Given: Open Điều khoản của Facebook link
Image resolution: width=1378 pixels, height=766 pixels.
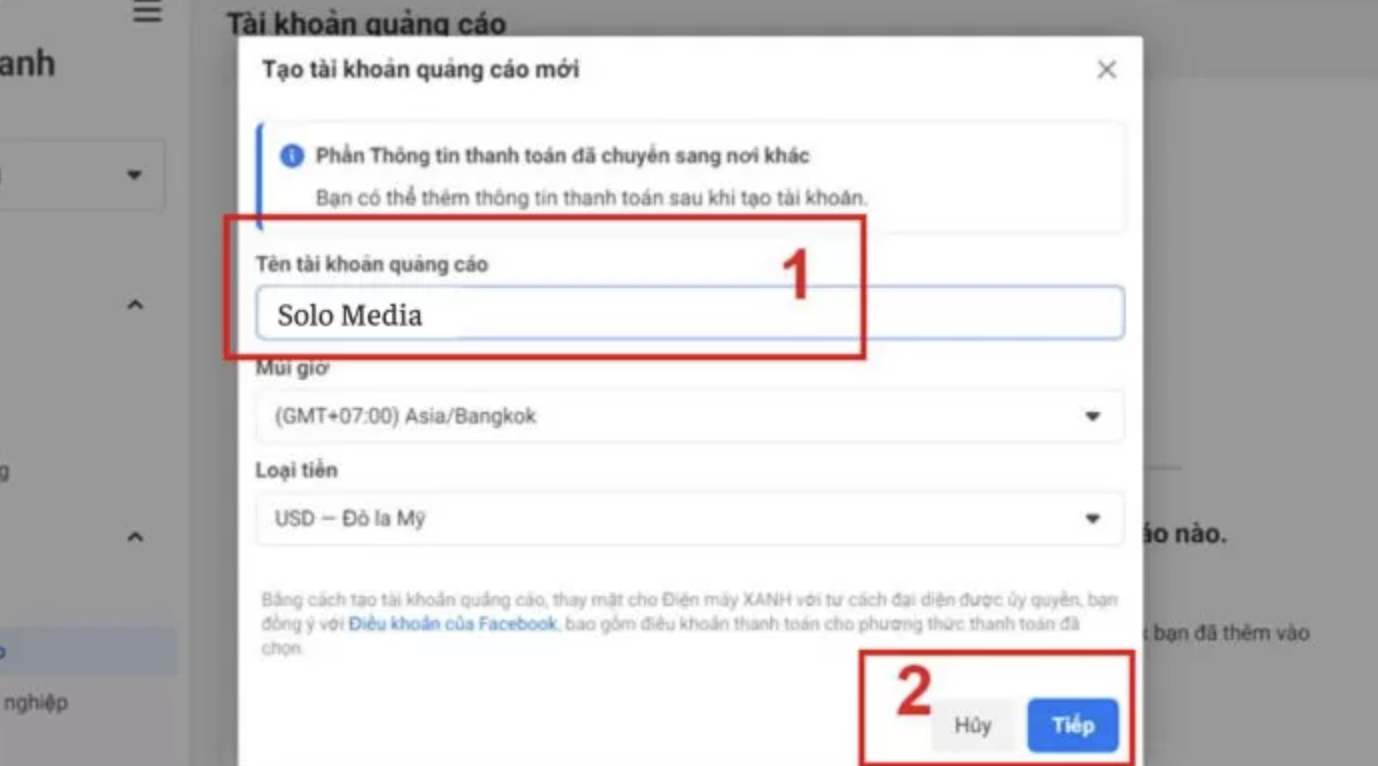Looking at the screenshot, I should 452,624.
